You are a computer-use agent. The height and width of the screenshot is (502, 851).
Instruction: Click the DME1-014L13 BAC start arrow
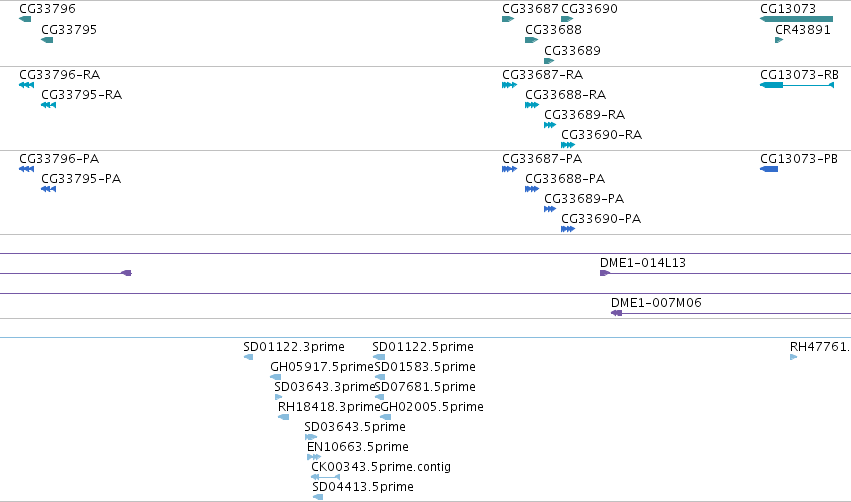pos(605,273)
